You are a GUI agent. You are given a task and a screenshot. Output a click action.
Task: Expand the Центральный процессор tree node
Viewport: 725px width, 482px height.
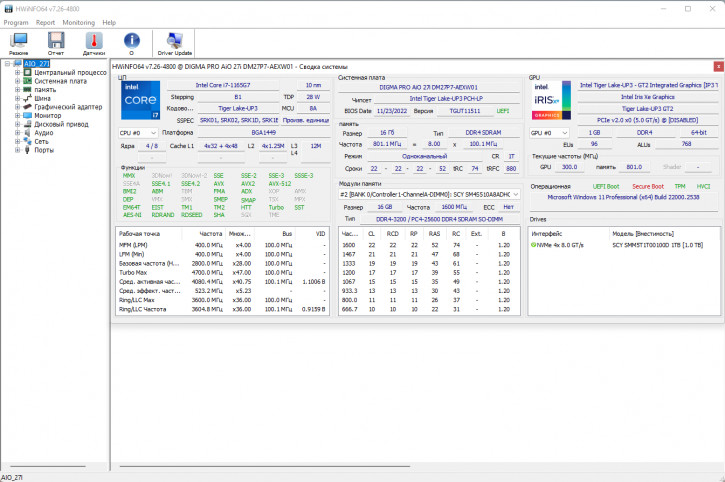pos(18,72)
